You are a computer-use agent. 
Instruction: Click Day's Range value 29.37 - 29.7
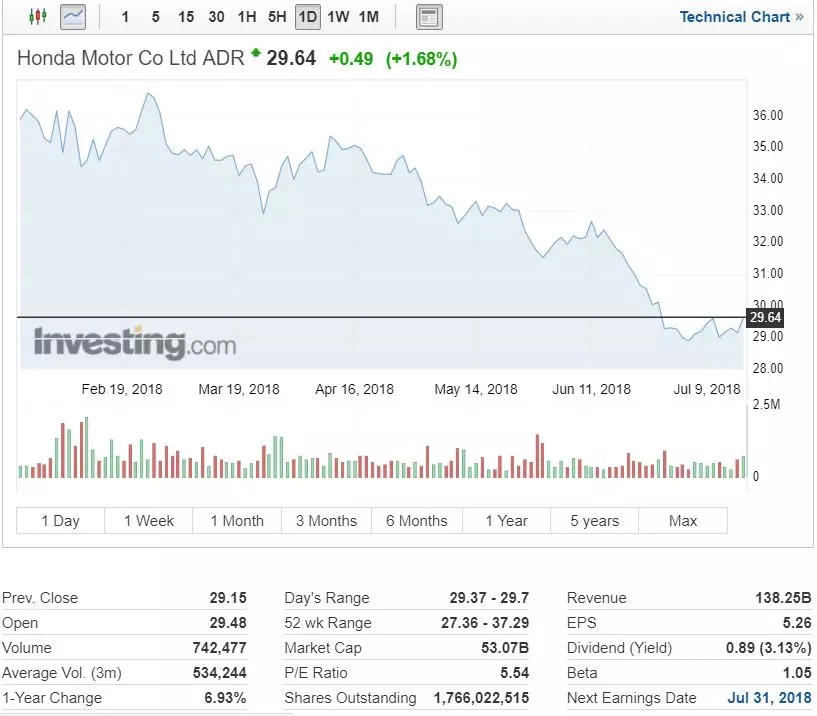(x=489, y=598)
